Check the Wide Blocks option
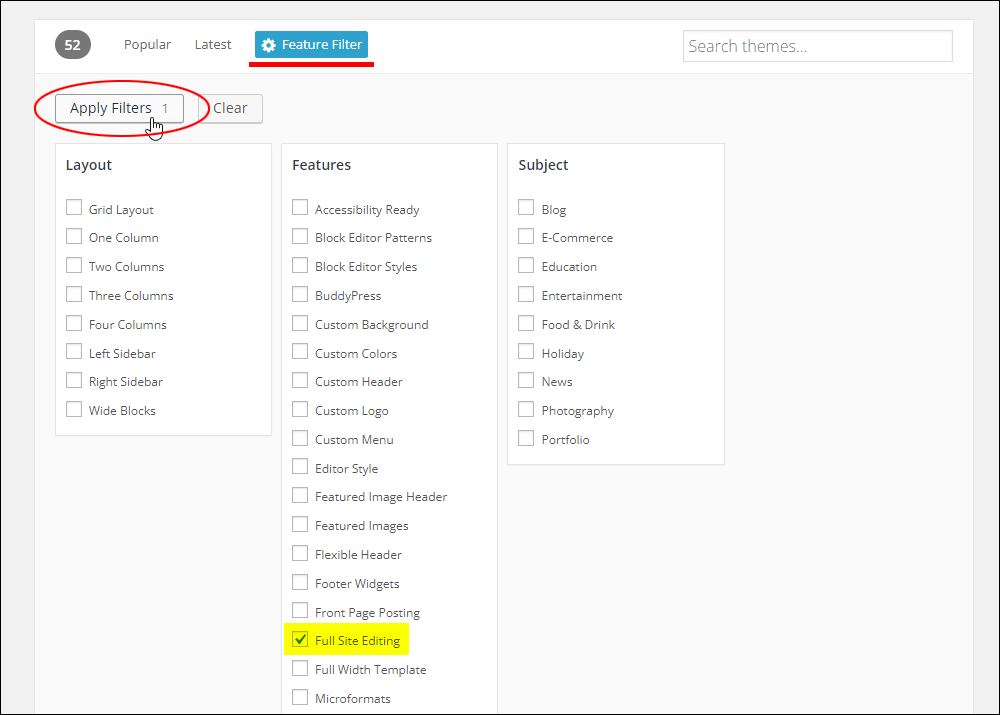The width and height of the screenshot is (1000, 715). tap(74, 409)
